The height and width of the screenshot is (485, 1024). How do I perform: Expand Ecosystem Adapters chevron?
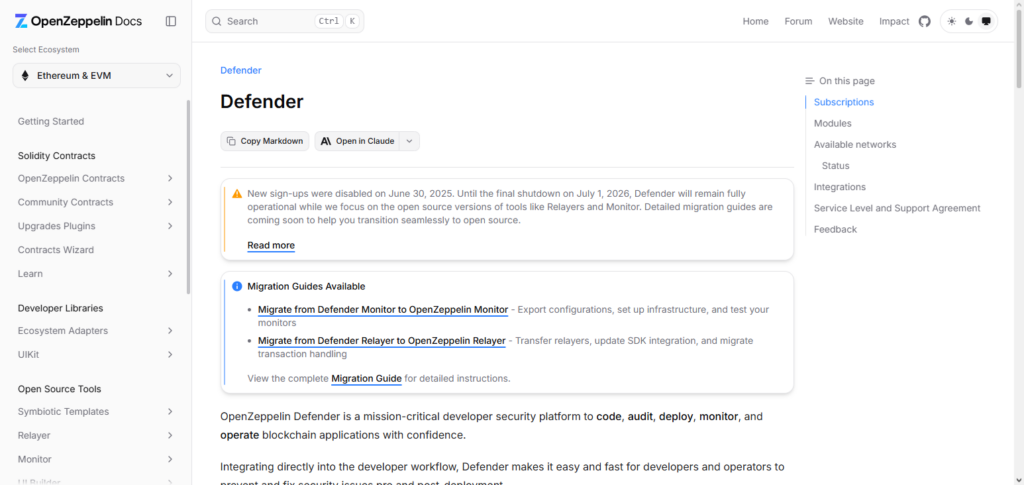pyautogui.click(x=170, y=331)
